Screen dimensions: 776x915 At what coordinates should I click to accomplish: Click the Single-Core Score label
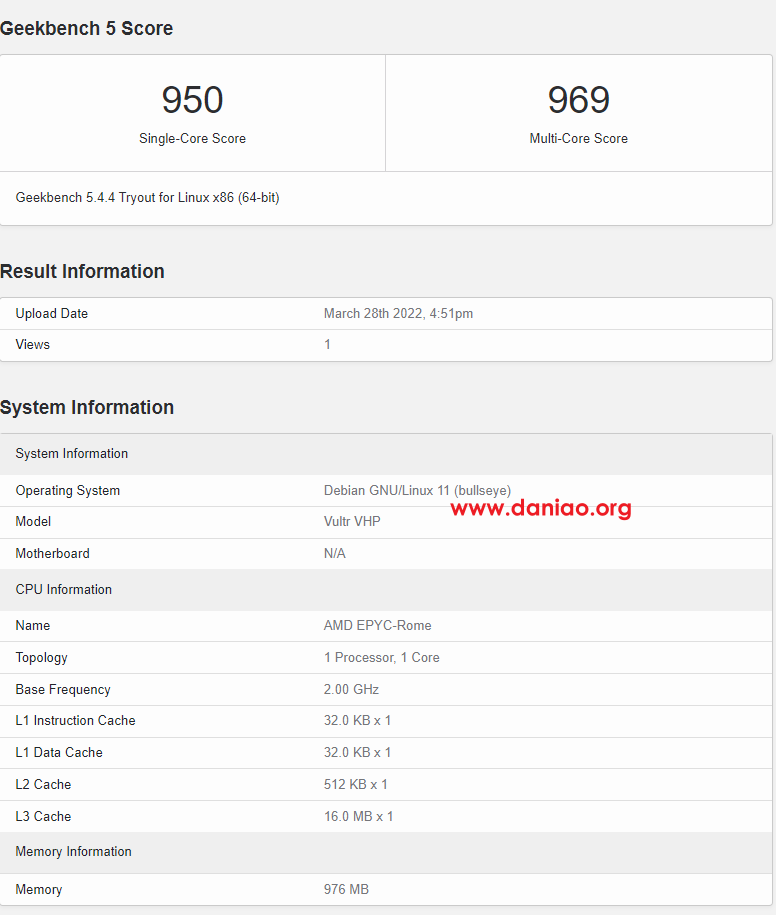[x=193, y=138]
